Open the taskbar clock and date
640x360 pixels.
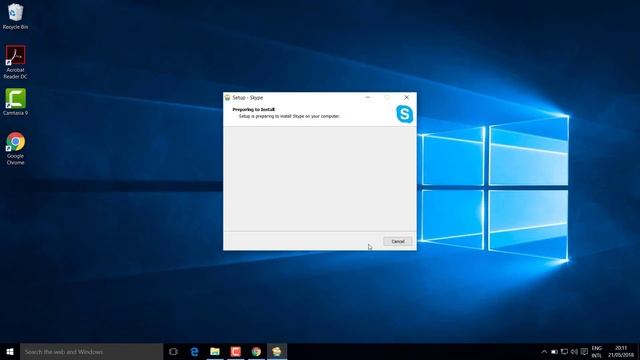[x=620, y=351]
